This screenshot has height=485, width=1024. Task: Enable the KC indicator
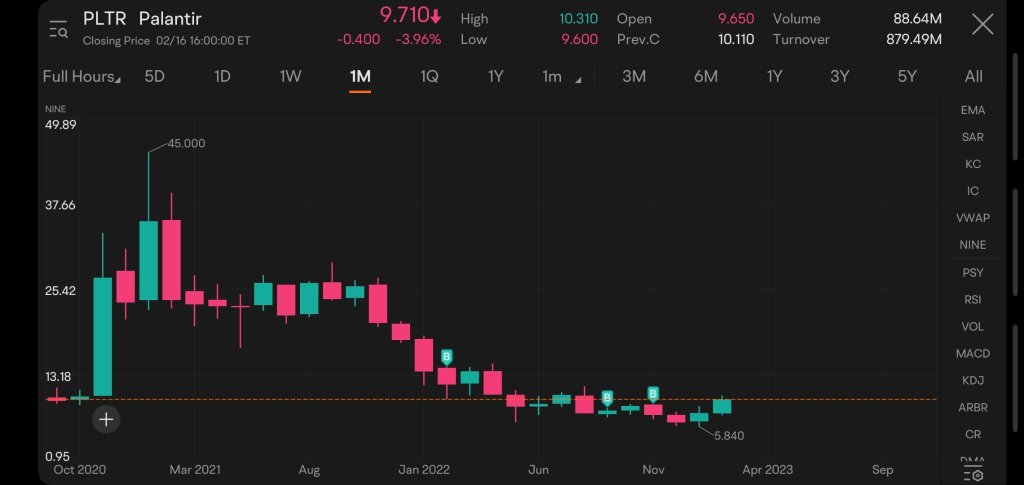click(972, 164)
